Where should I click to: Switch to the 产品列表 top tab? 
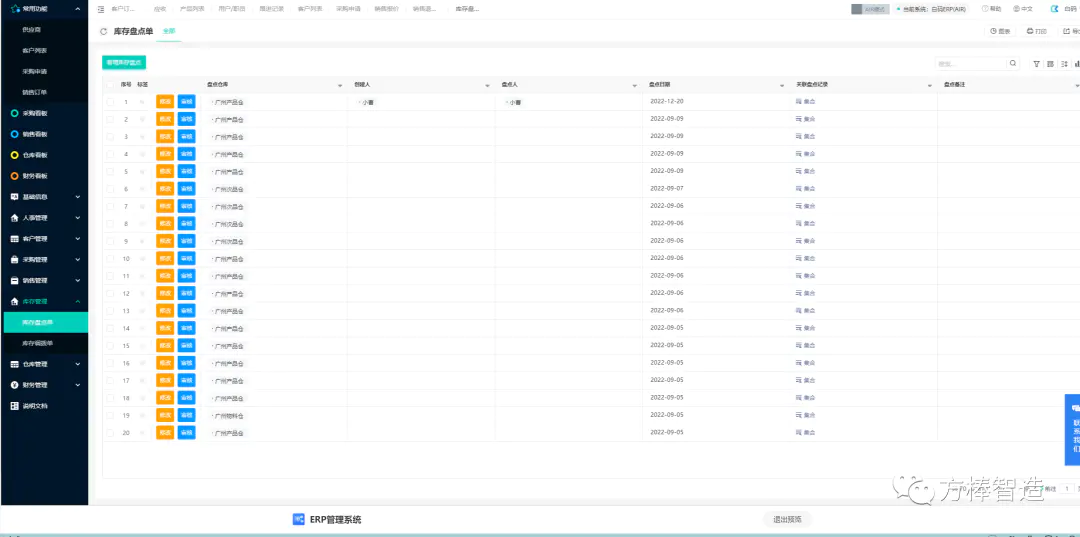coord(192,9)
